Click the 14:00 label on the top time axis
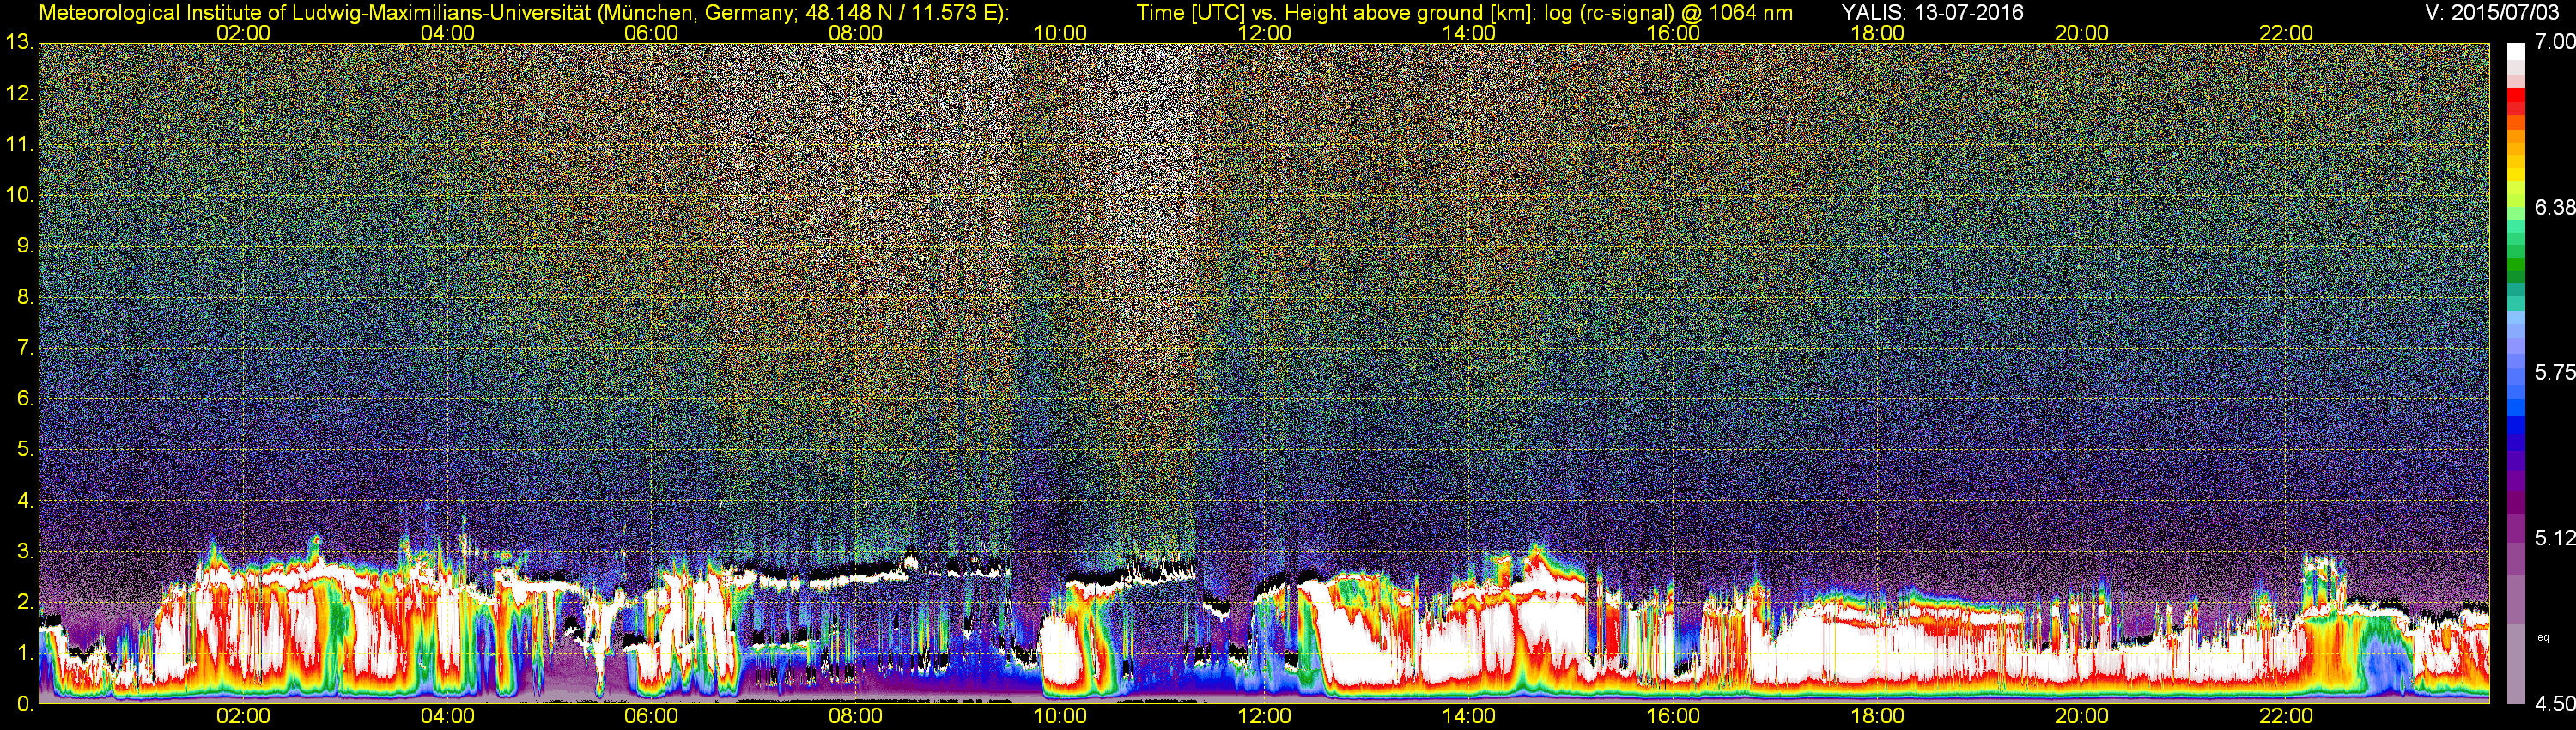Image resolution: width=2576 pixels, height=730 pixels. point(1469,33)
